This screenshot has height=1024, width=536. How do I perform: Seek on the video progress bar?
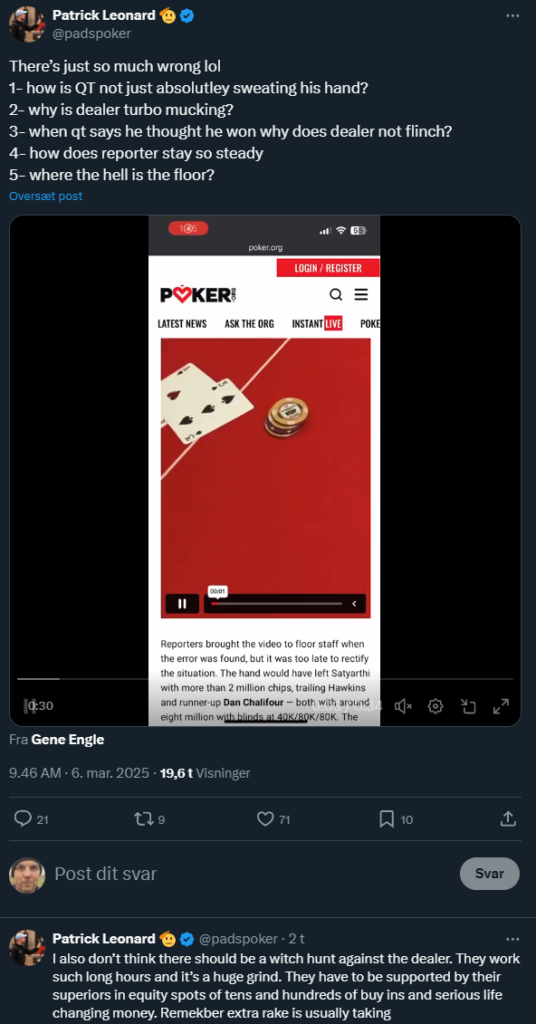[265, 679]
